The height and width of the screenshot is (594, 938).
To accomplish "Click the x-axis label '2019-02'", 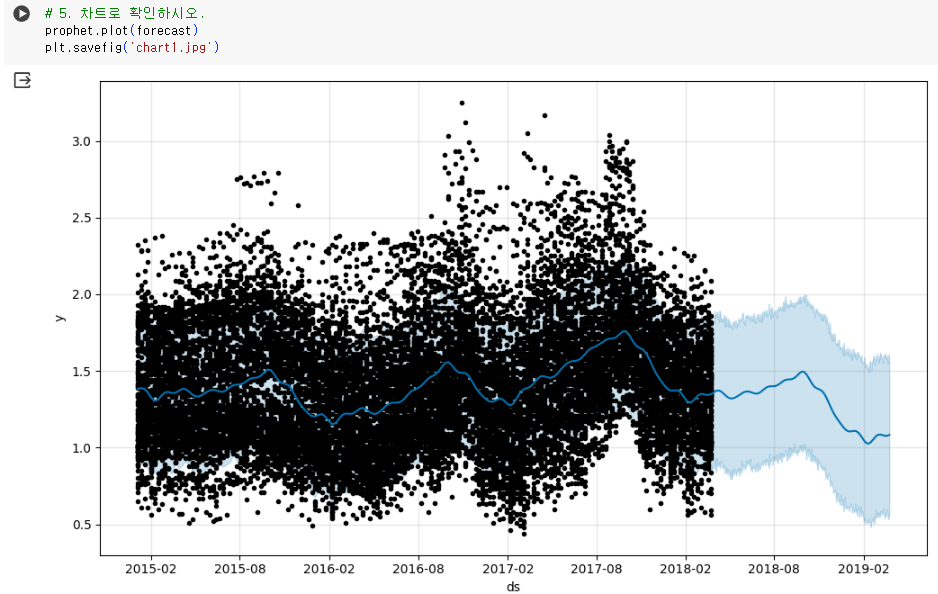I will 864,569.
